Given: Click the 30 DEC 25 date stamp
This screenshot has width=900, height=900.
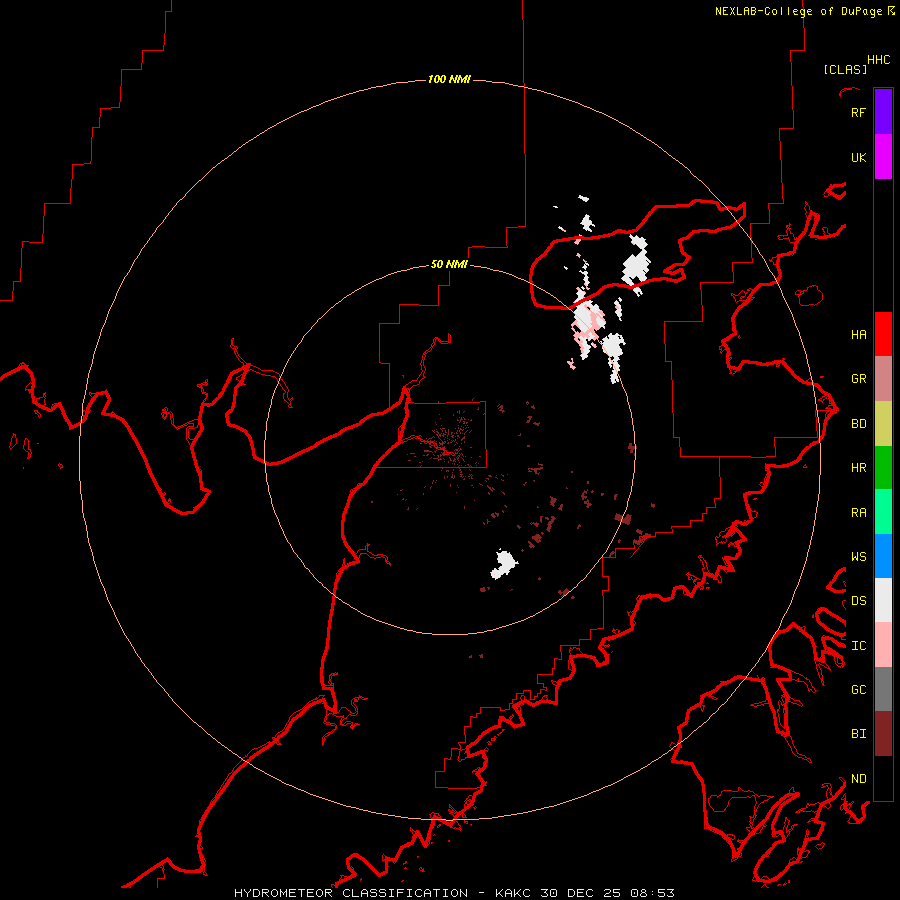Looking at the screenshot, I should point(581,893).
